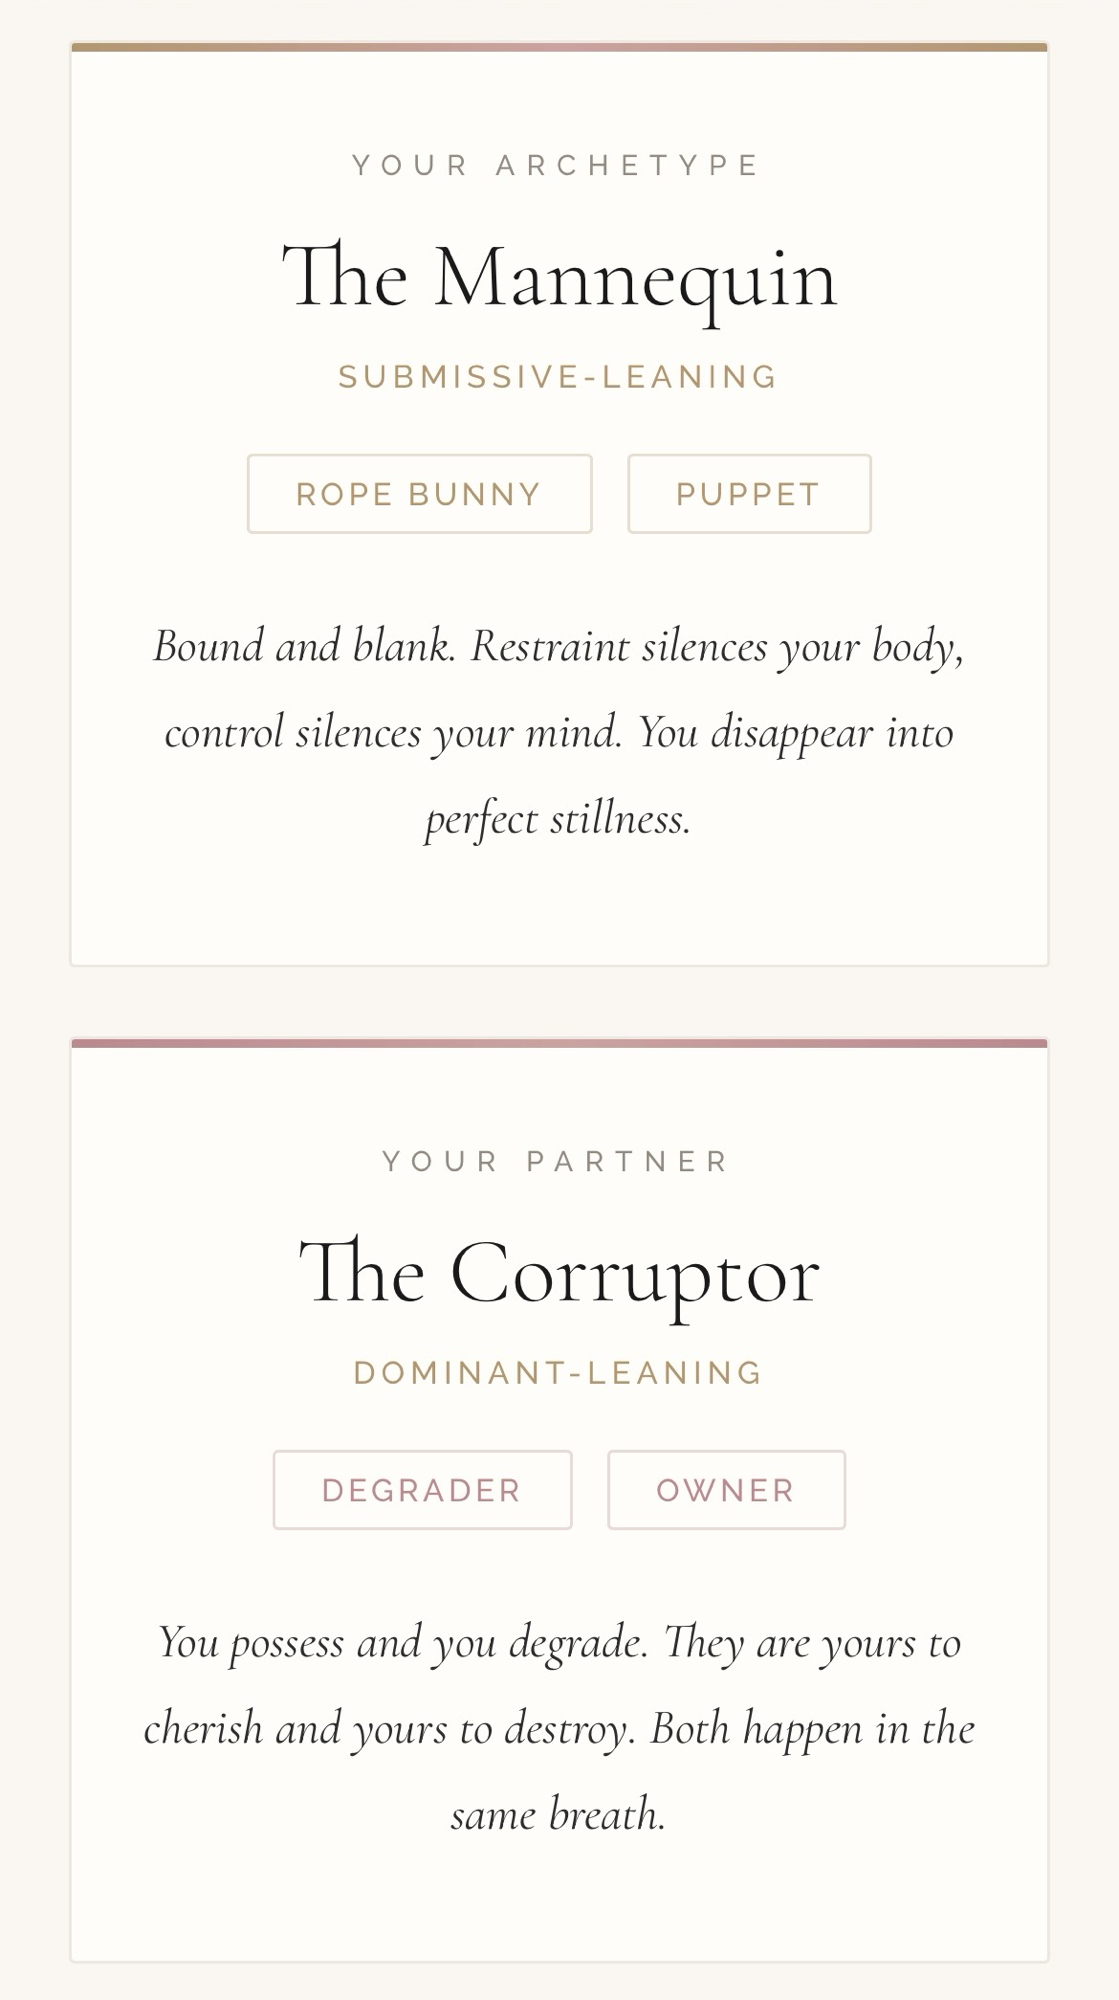
Task: Click the Your Partner header label
Action: [x=559, y=1161]
